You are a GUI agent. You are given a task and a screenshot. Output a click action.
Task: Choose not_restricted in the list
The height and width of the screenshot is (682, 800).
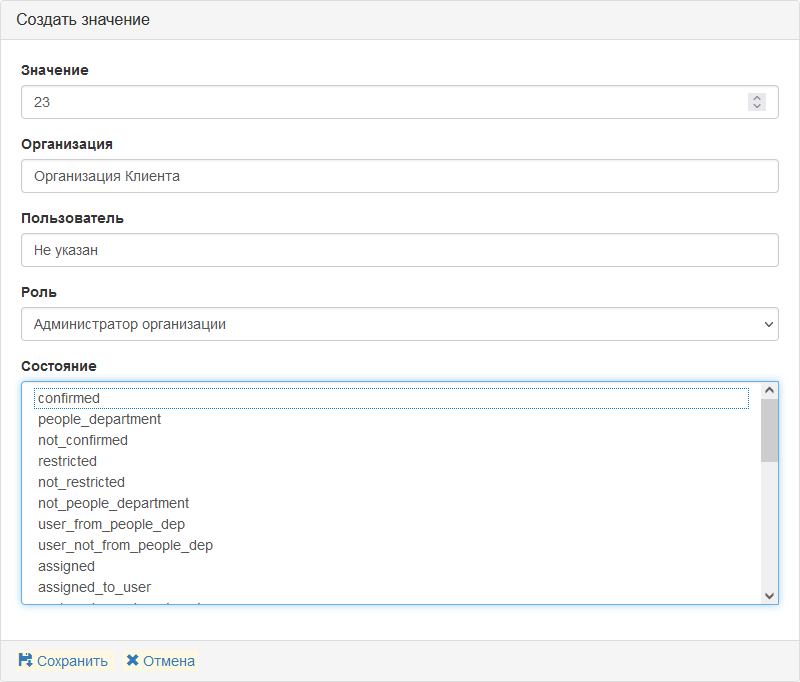point(81,482)
